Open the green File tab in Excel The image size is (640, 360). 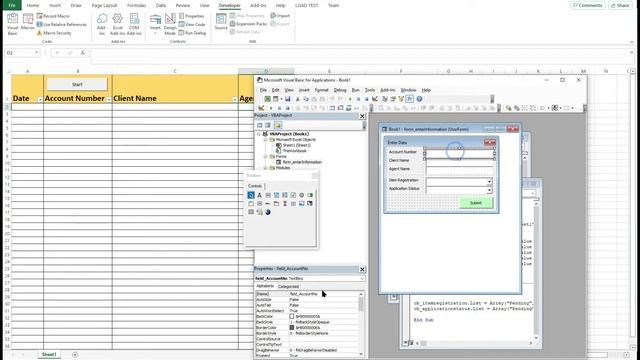tap(12, 5)
